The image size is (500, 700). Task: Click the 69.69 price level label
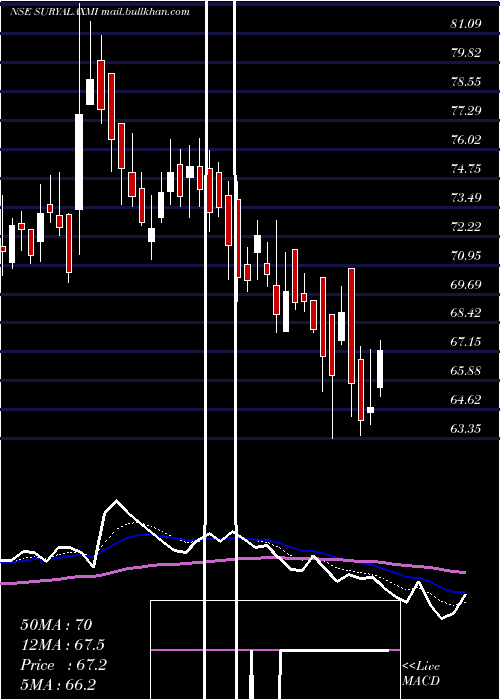pyautogui.click(x=466, y=284)
